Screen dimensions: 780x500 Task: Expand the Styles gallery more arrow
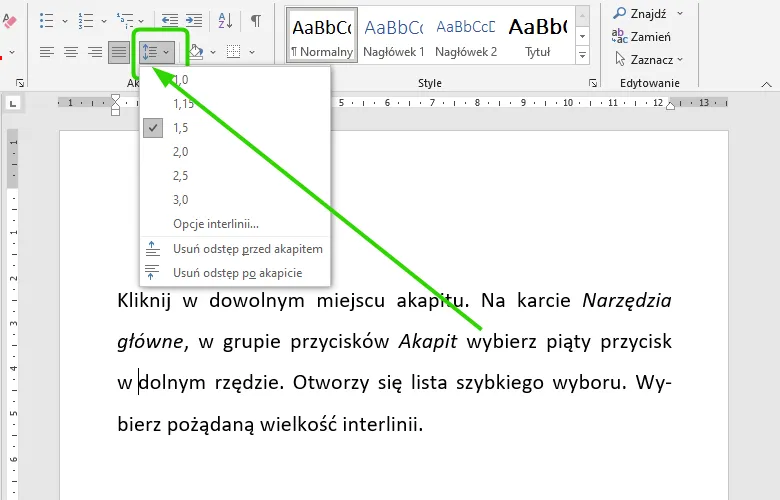tap(583, 56)
